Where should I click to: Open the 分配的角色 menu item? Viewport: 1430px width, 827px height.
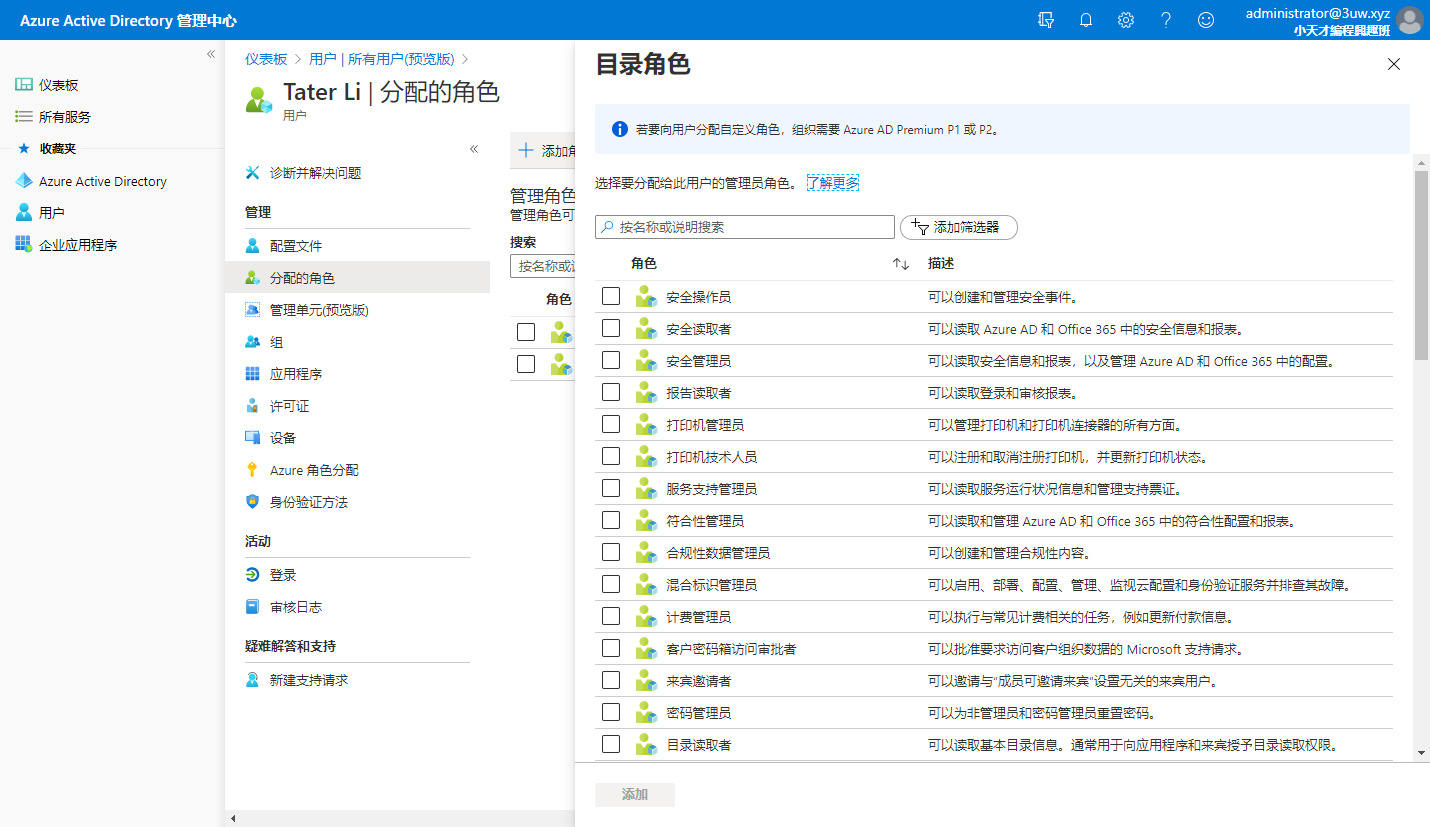pyautogui.click(x=358, y=278)
